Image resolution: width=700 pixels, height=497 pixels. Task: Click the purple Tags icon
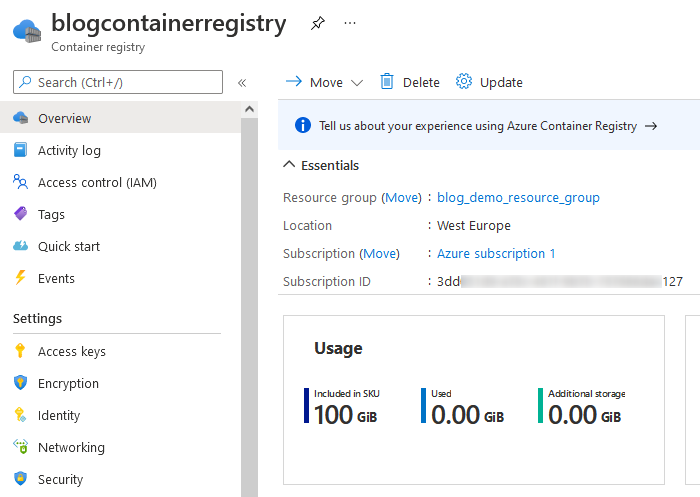[x=21, y=213]
